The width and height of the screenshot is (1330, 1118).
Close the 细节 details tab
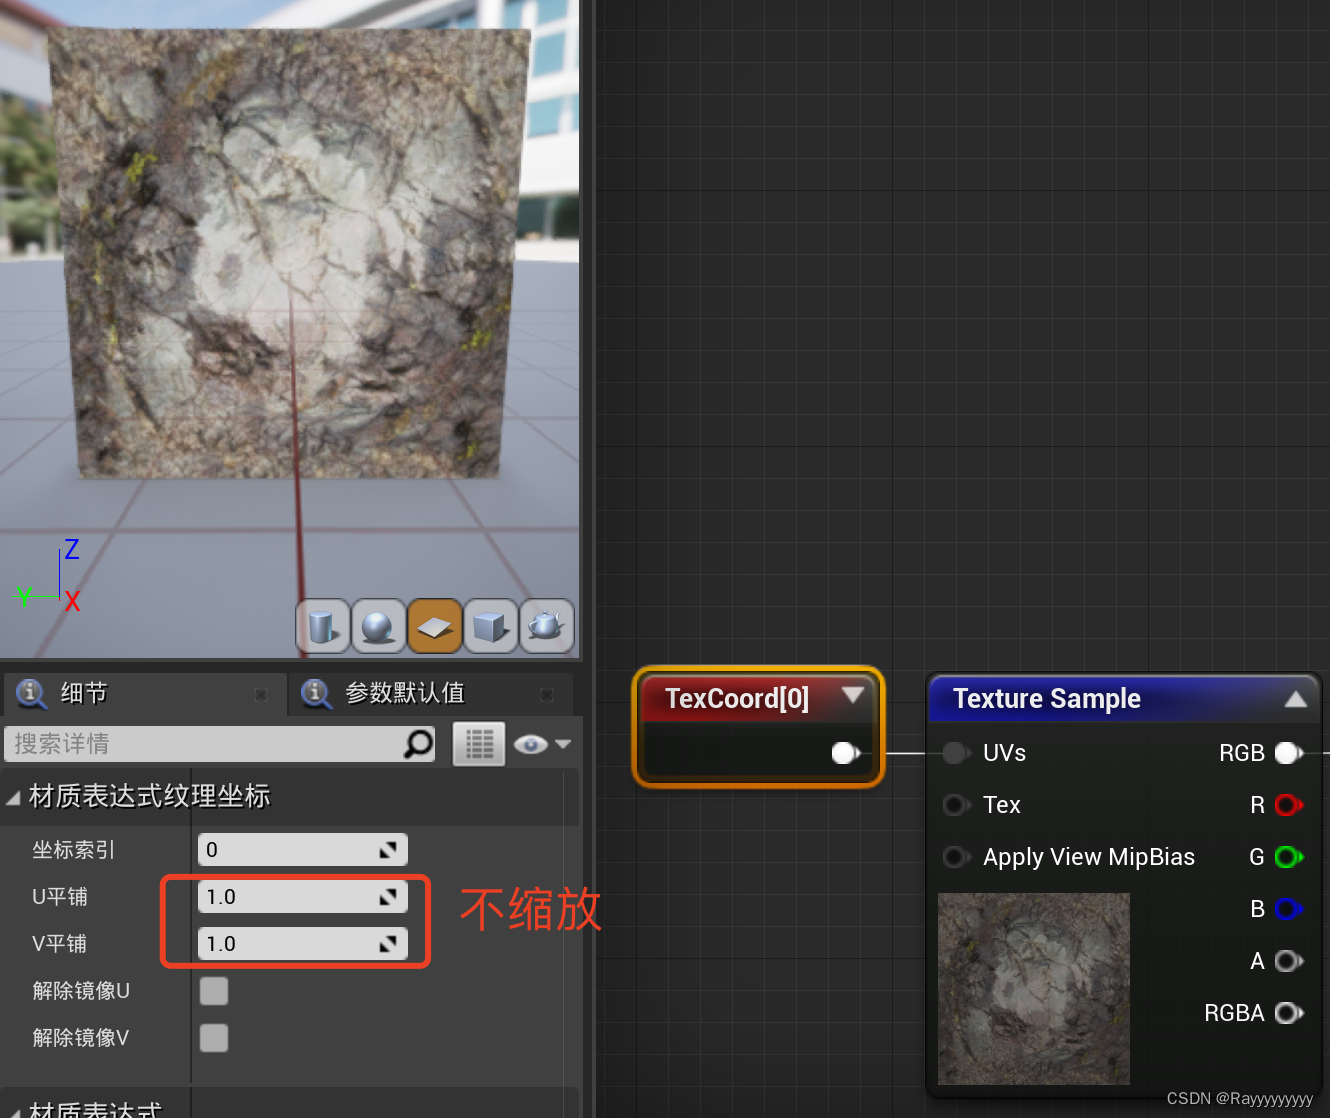(x=261, y=694)
